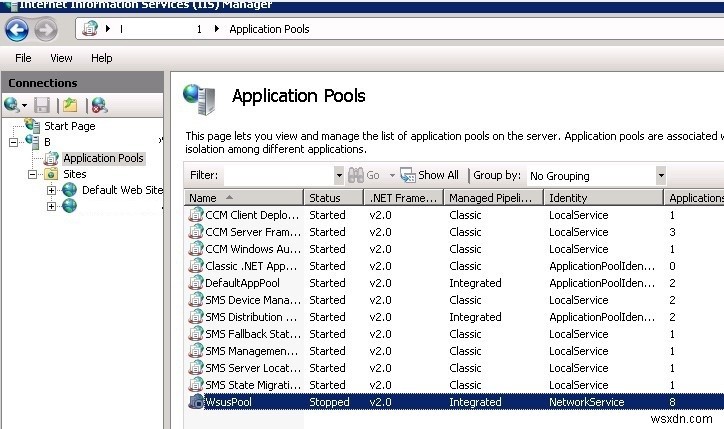Viewport: 724px width, 429px height.
Task: Click the server B node icon
Action: tap(32, 141)
